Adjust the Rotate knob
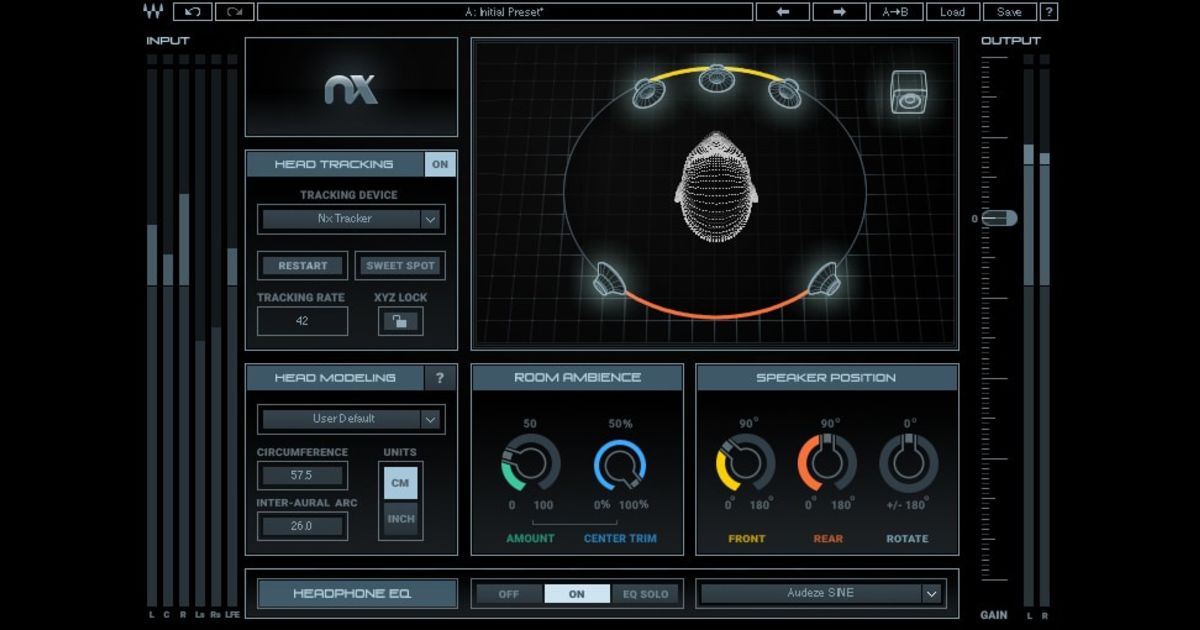Screen dimensions: 1200x630 click(908, 463)
